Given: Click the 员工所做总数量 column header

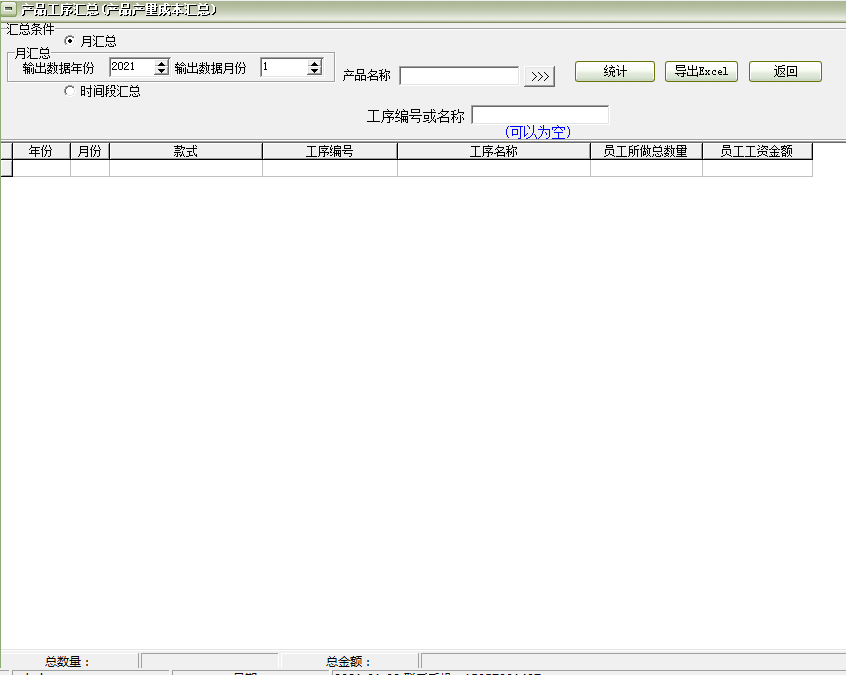Looking at the screenshot, I should click(646, 151).
